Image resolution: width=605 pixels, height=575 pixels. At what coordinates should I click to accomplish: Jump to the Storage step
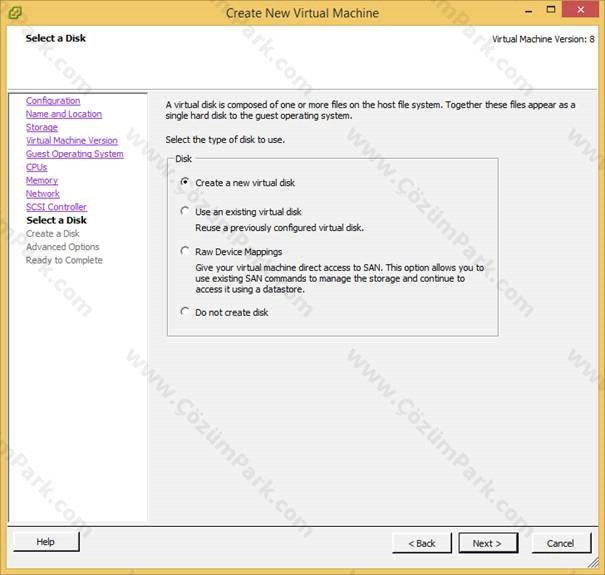(42, 127)
